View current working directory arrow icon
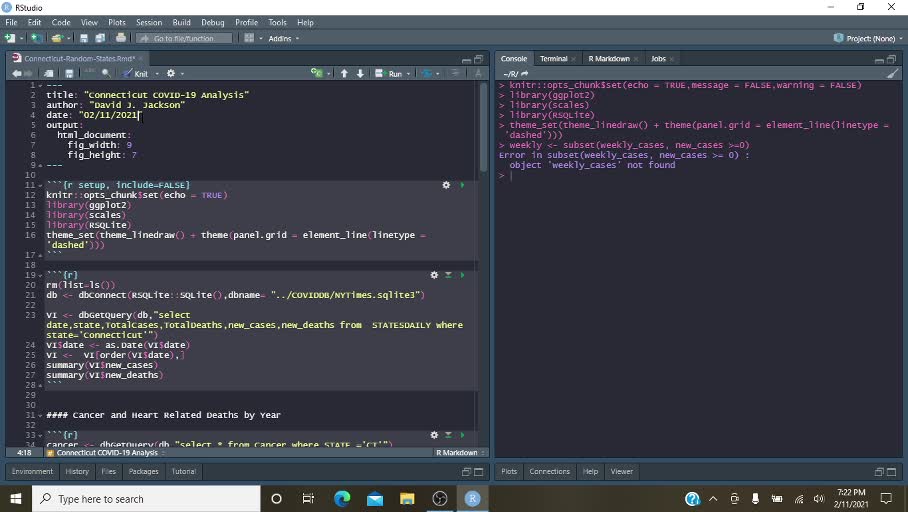908x512 pixels. [x=525, y=74]
